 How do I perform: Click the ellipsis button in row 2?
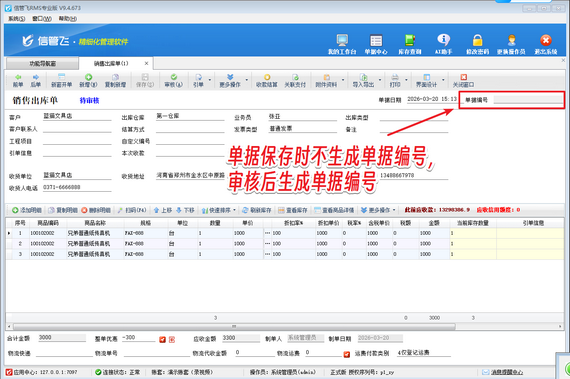(x=268, y=243)
